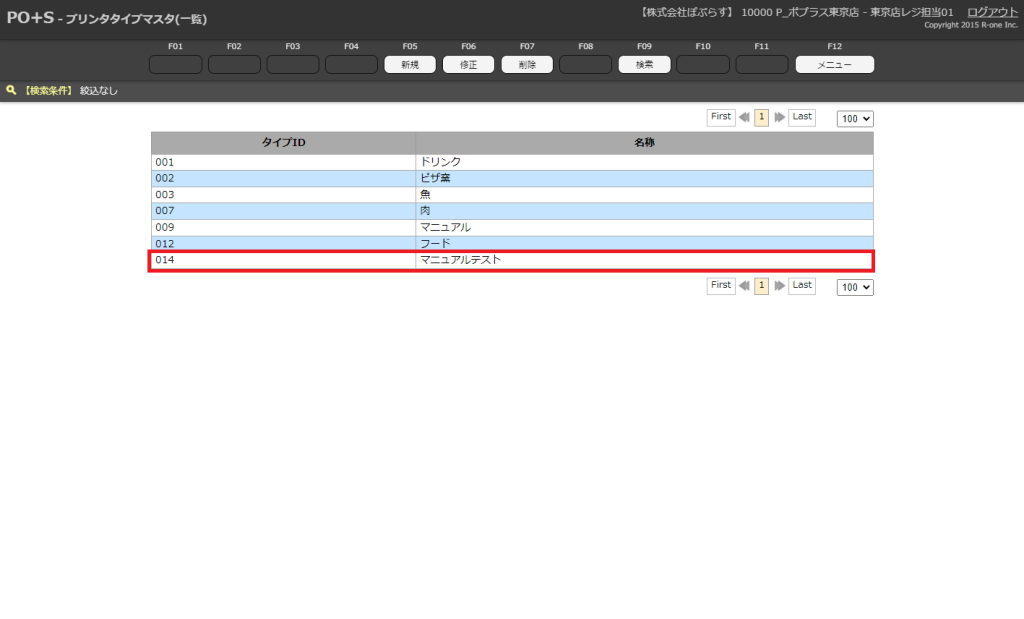Go to previous page using top left arrow

[744, 118]
